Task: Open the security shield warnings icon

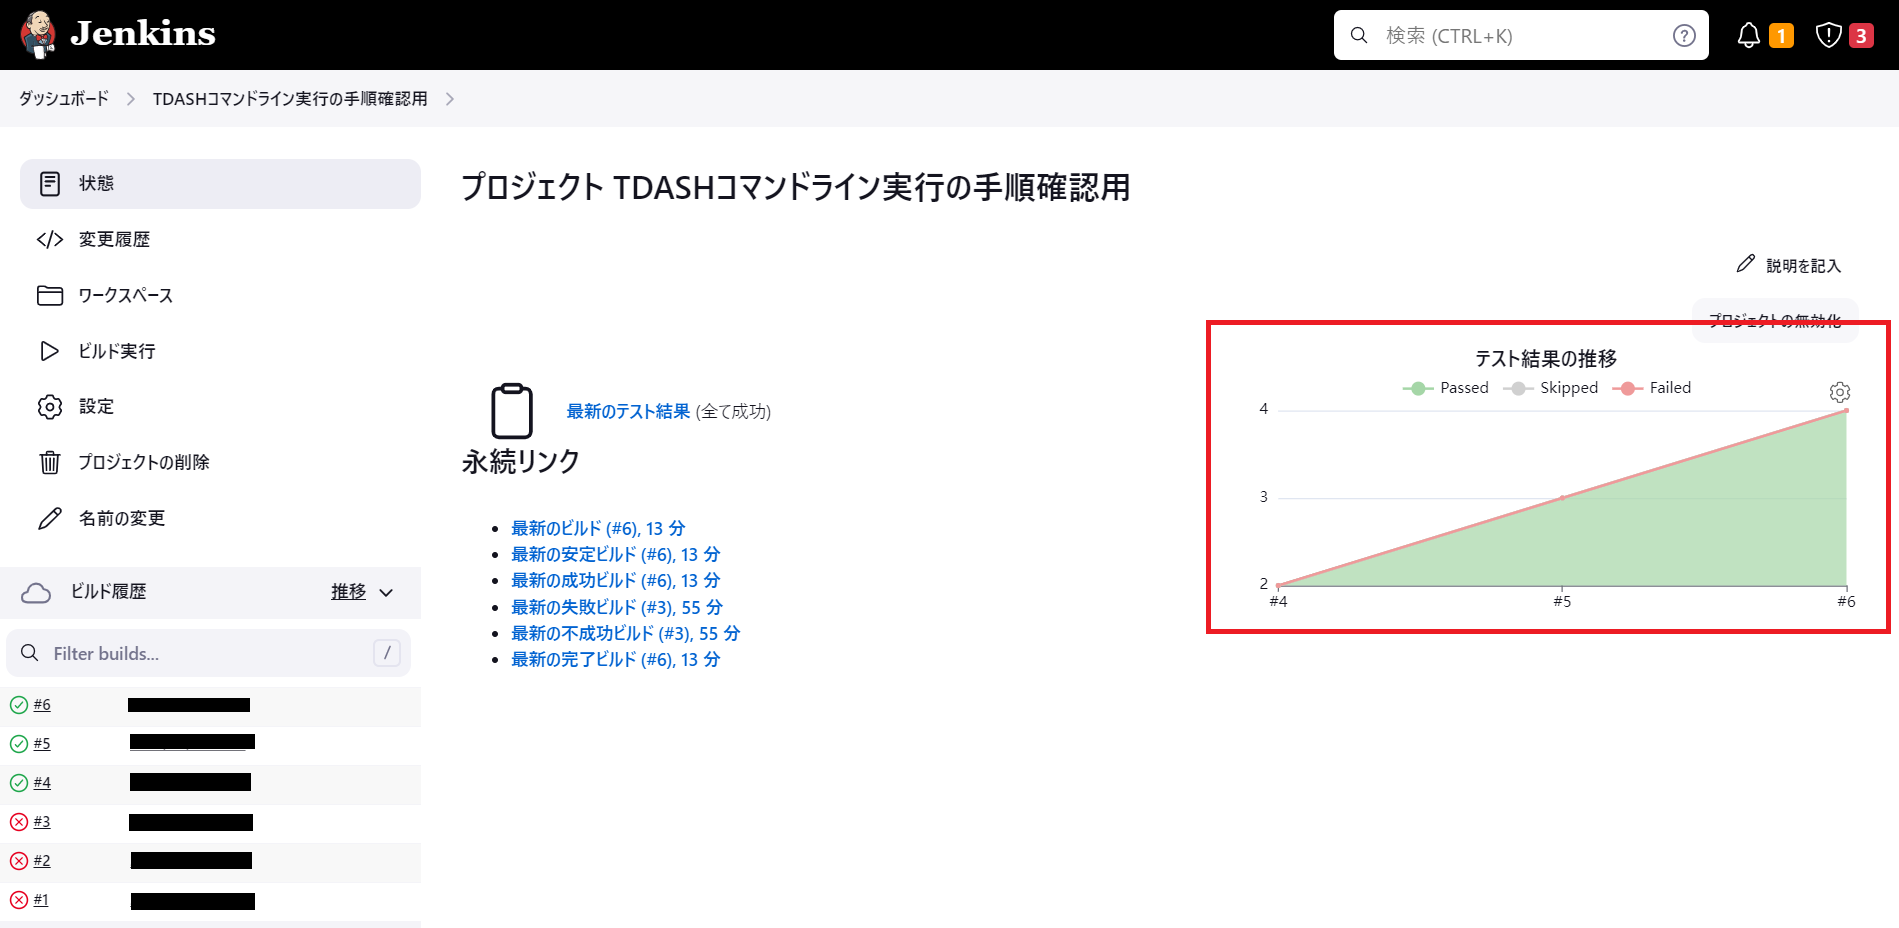Action: tap(1828, 36)
